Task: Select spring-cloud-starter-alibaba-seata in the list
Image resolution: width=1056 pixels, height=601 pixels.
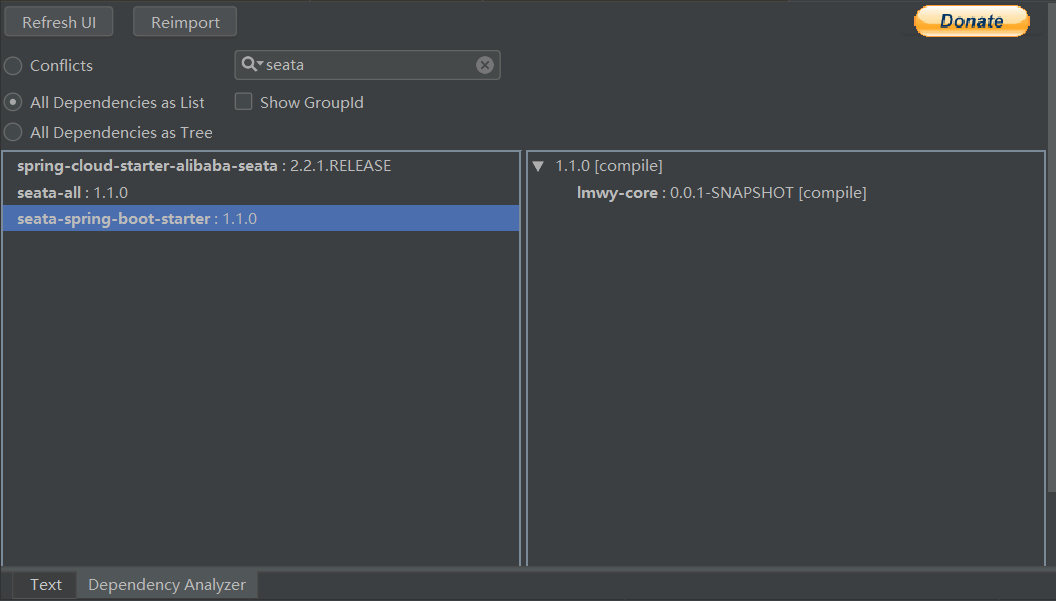Action: click(x=148, y=166)
